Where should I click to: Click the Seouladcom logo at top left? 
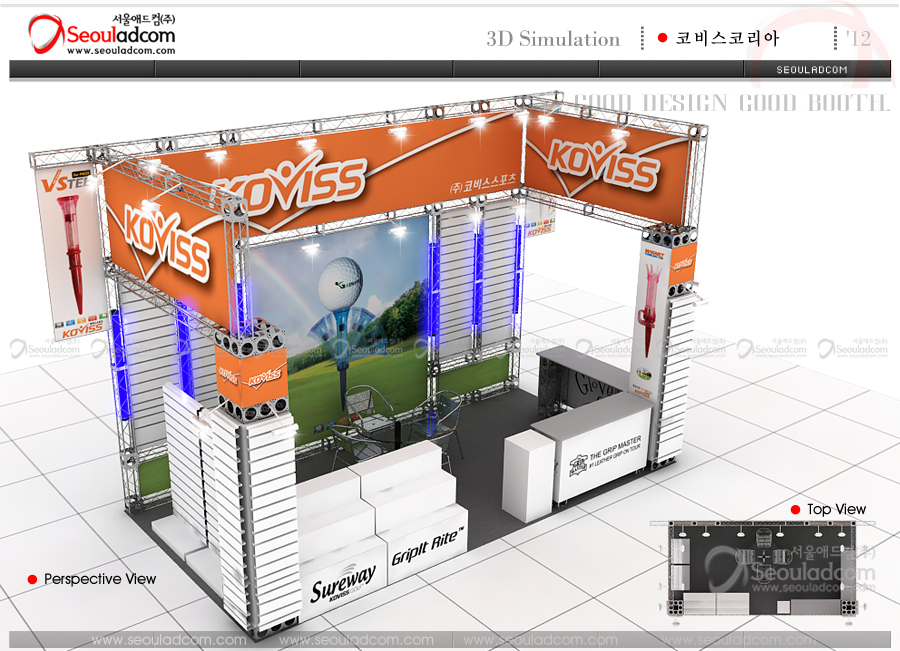pos(100,34)
